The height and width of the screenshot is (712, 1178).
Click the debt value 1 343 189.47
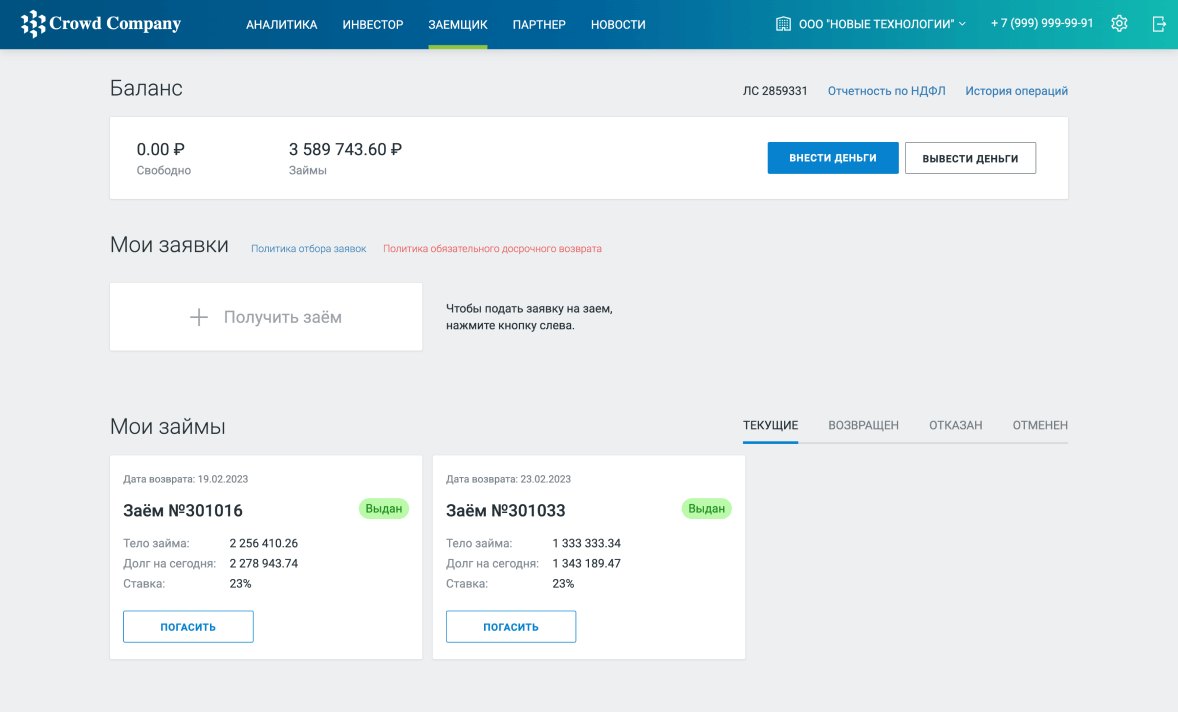tap(587, 563)
